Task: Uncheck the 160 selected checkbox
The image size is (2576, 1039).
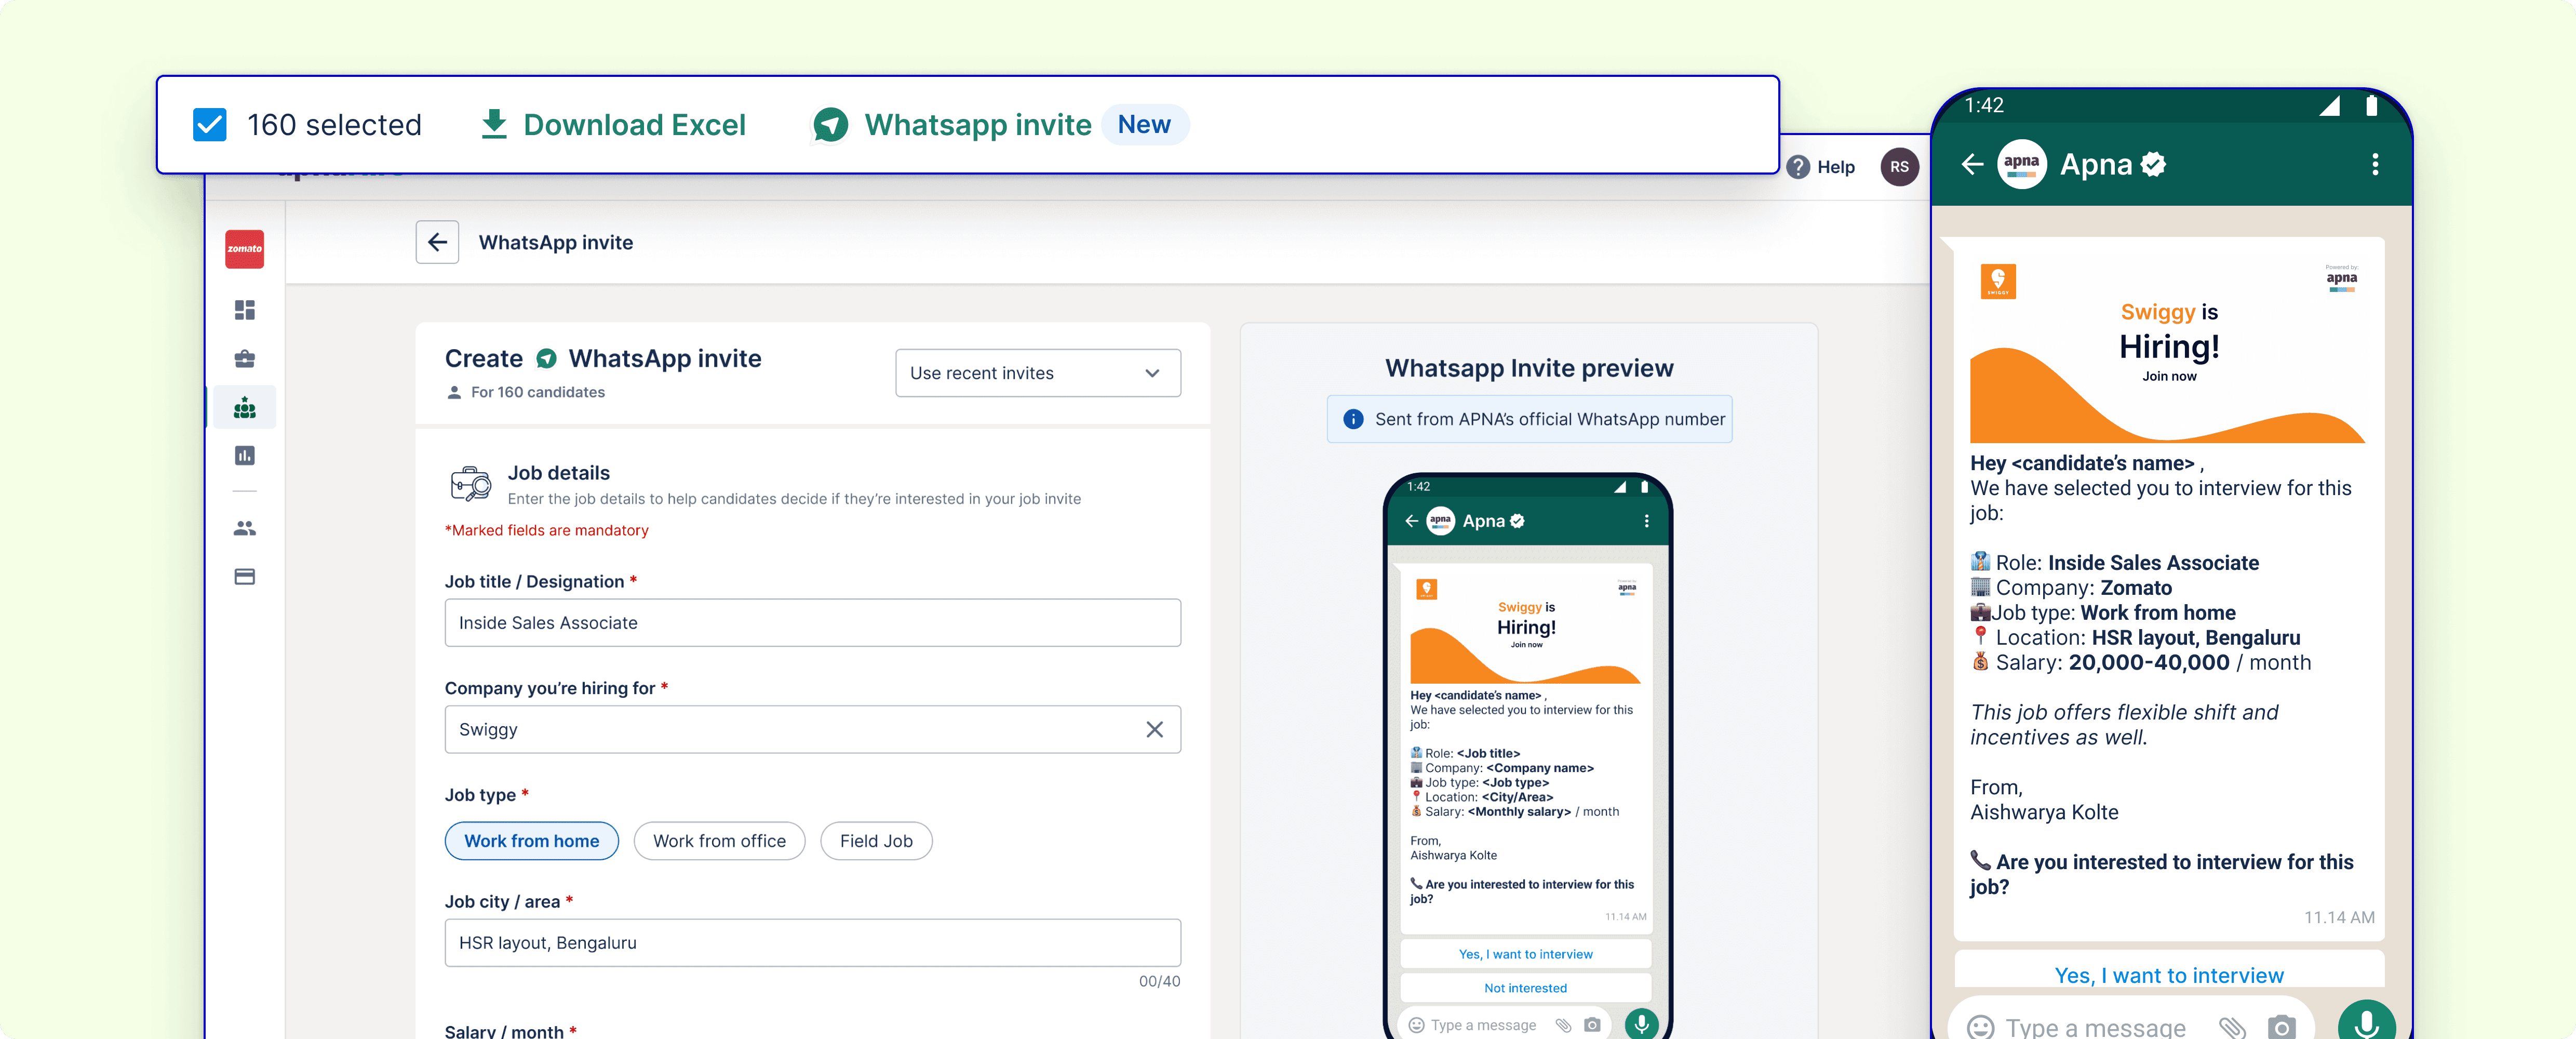Action: [x=209, y=125]
